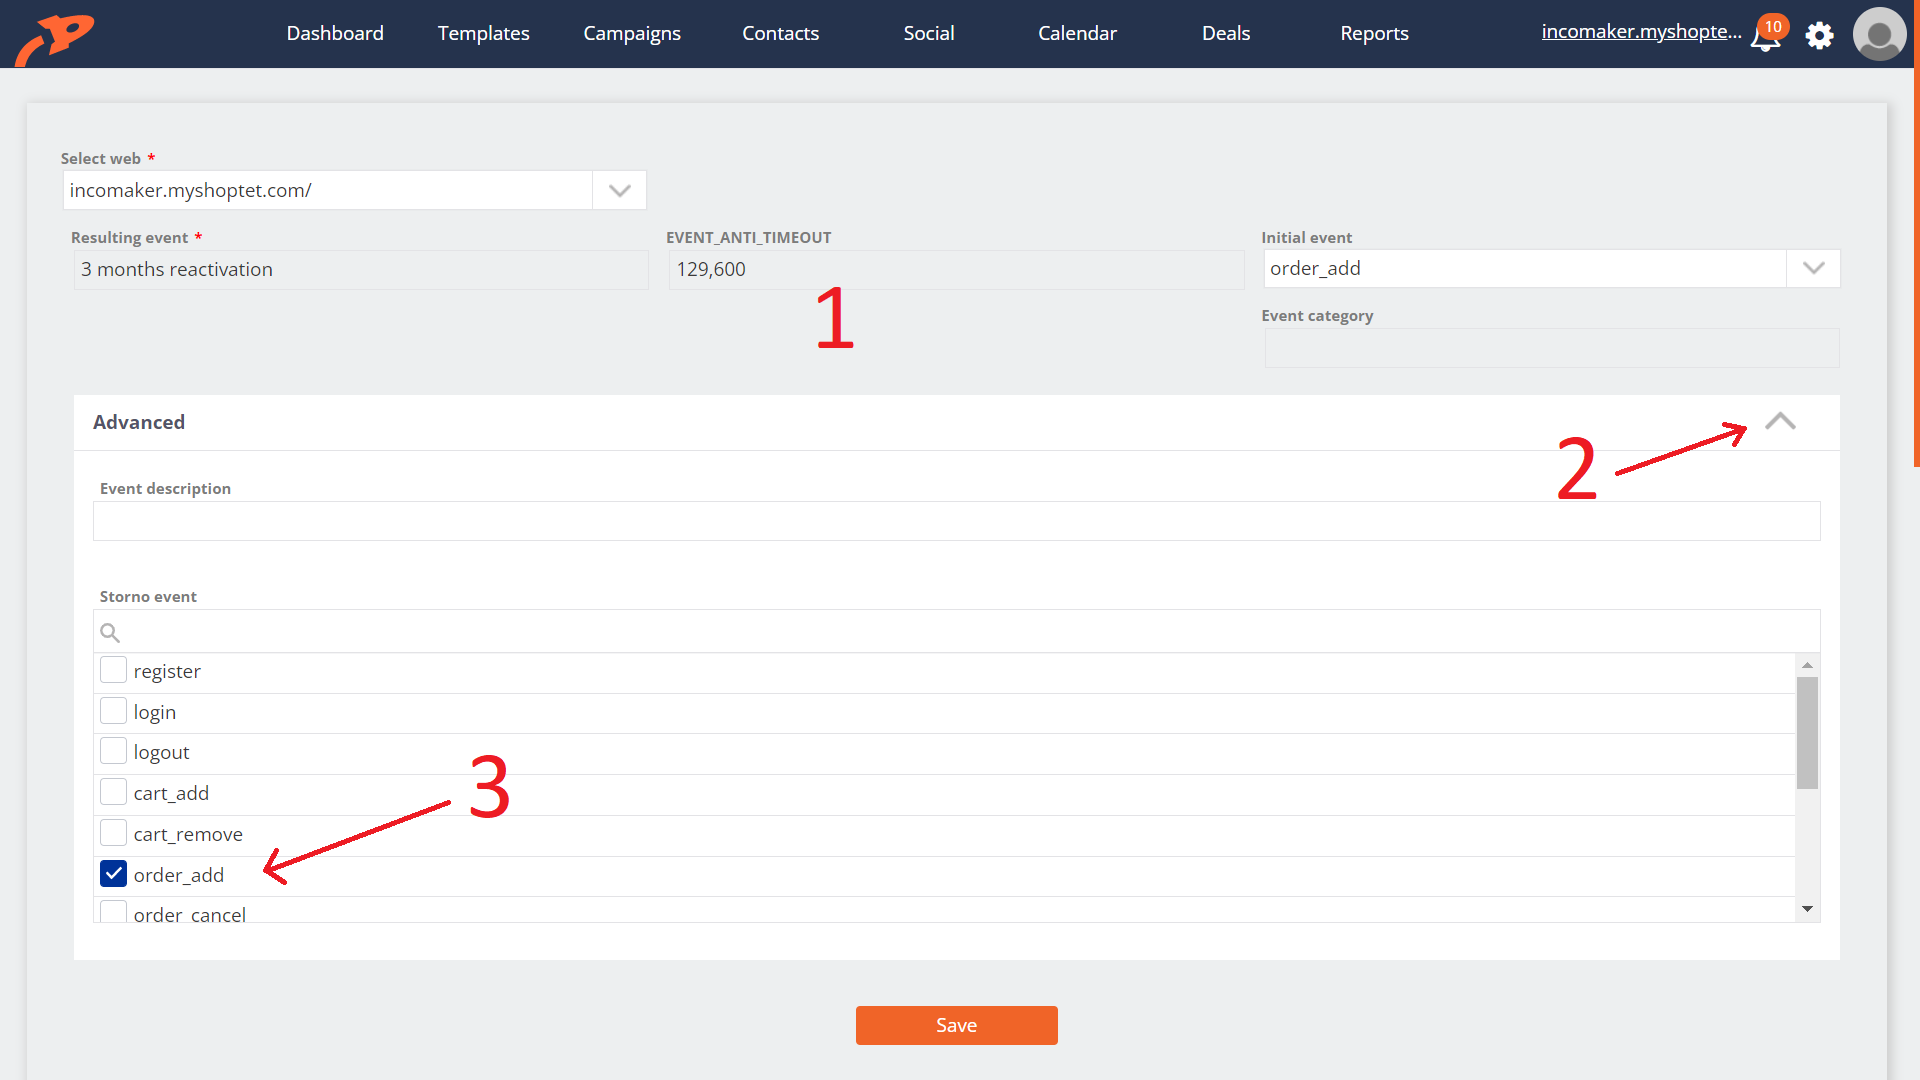This screenshot has width=1920, height=1080.
Task: Collapse the Advanced section chevron
Action: [1780, 421]
